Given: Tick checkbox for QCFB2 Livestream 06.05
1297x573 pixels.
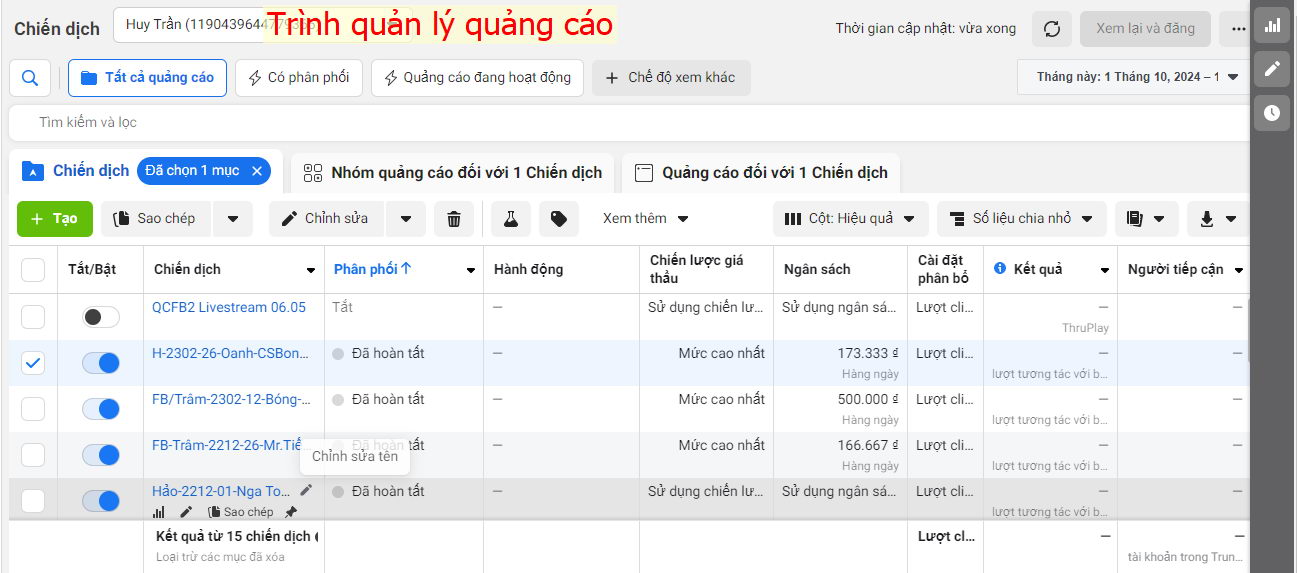Looking at the screenshot, I should point(33,317).
